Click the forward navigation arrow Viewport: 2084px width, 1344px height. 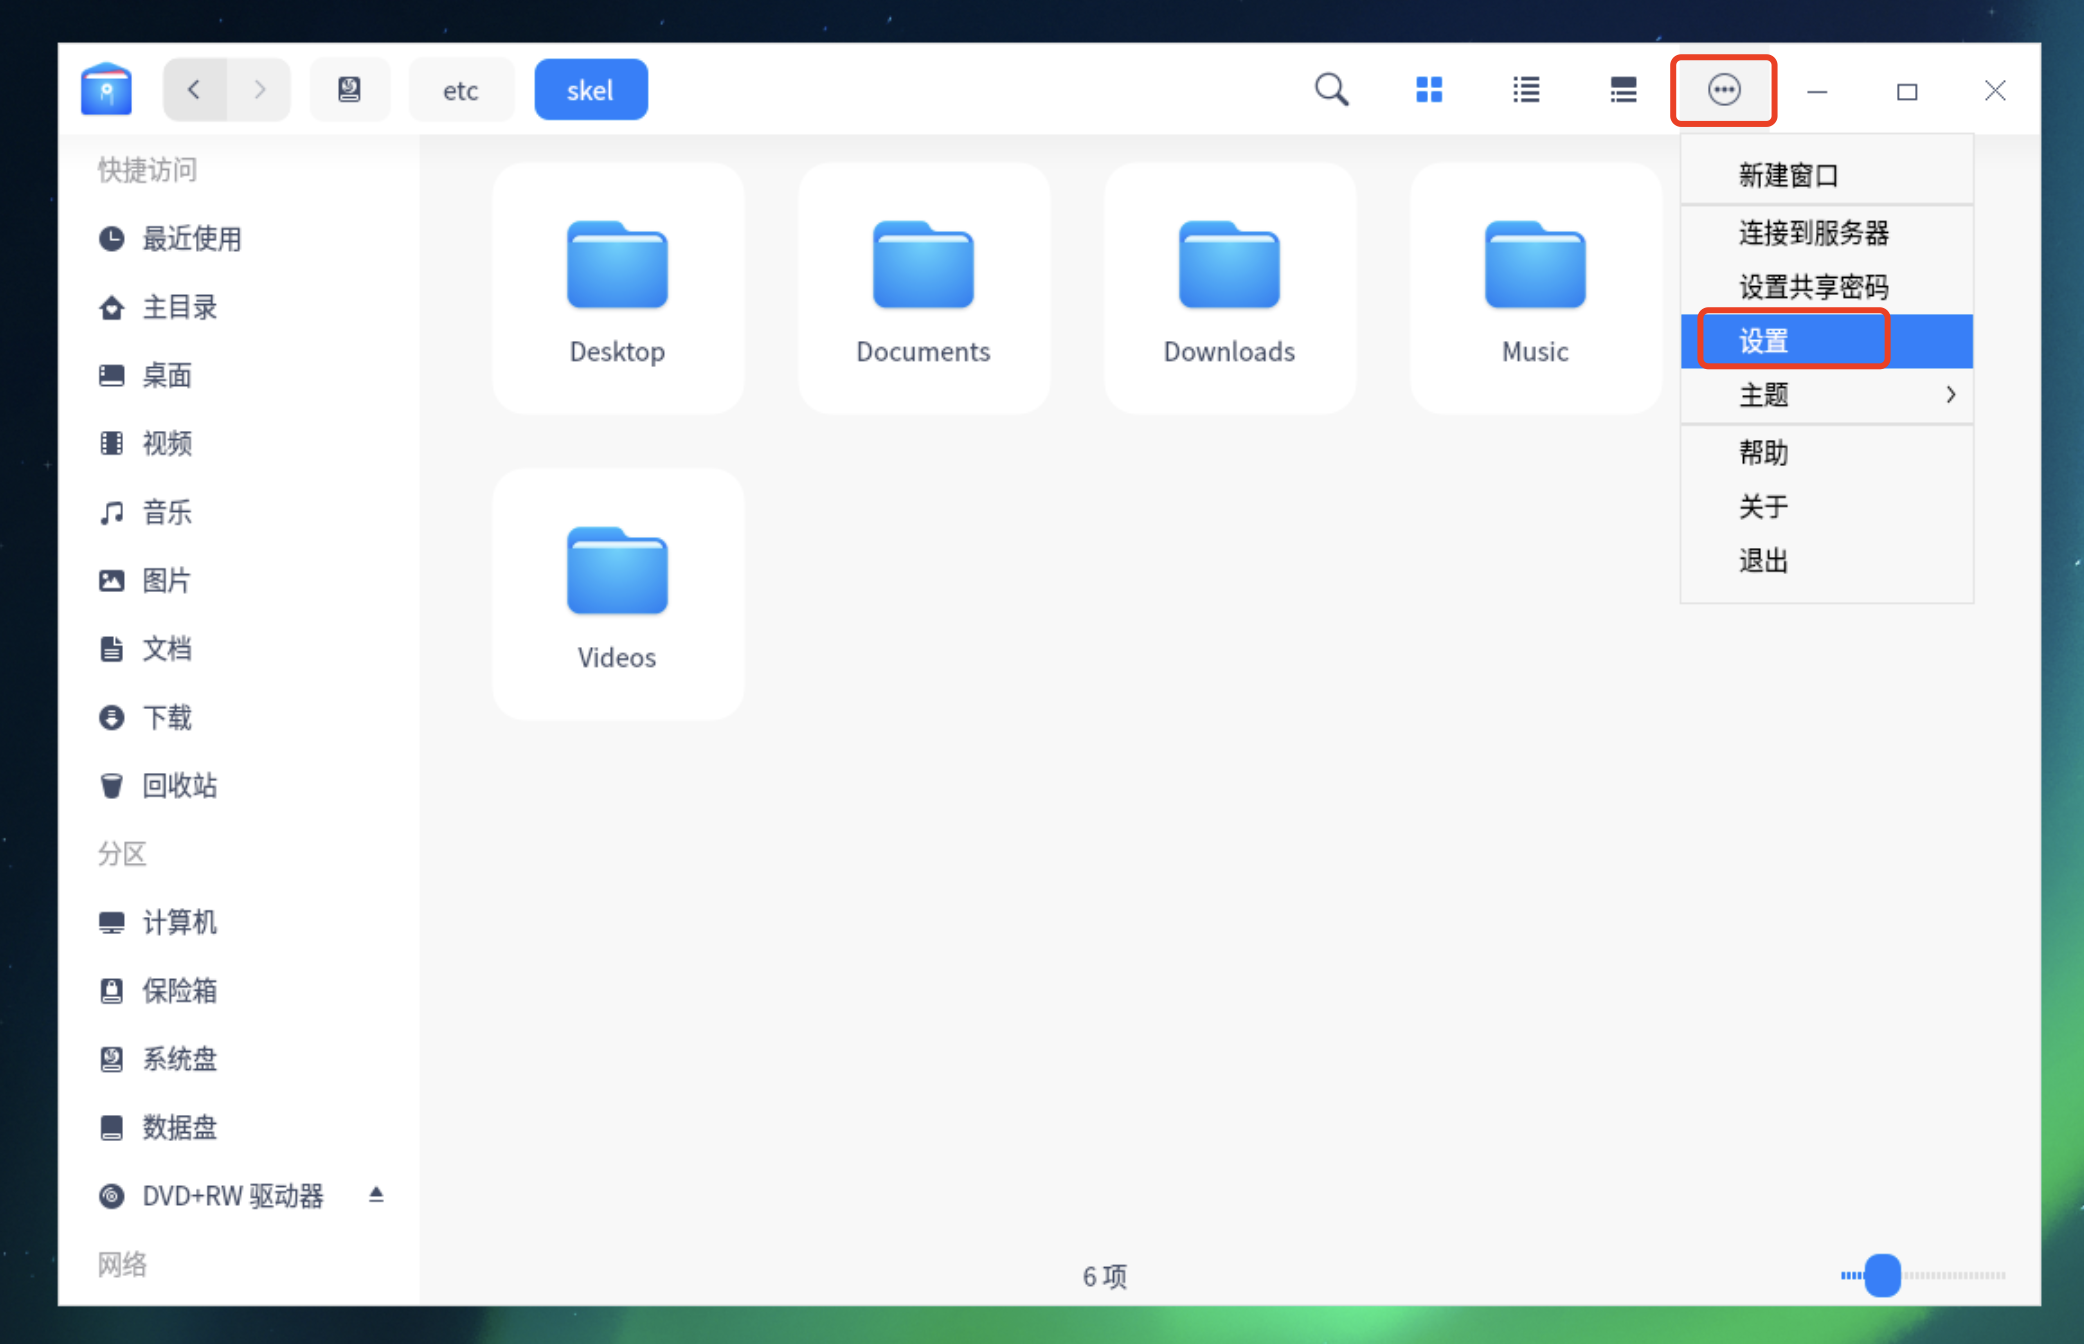click(258, 90)
